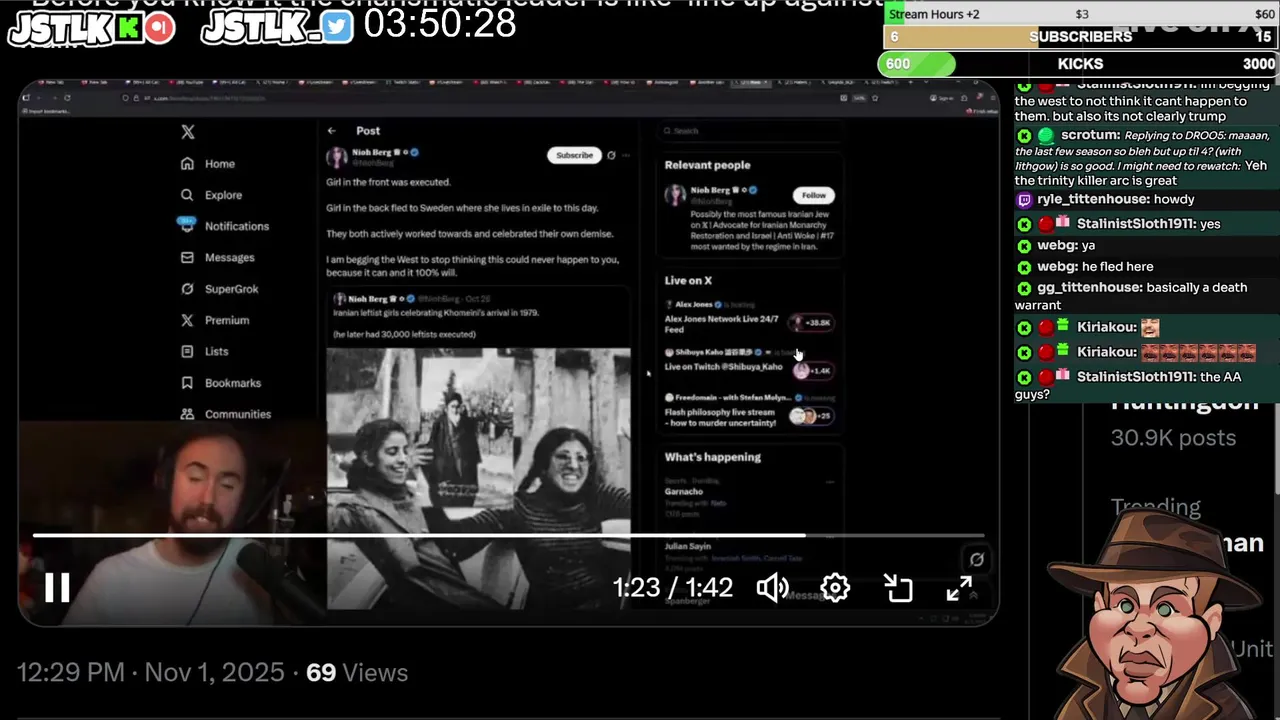Screen dimensions: 1280x720
Task: Click the X logo in the sidebar
Action: 188,132
